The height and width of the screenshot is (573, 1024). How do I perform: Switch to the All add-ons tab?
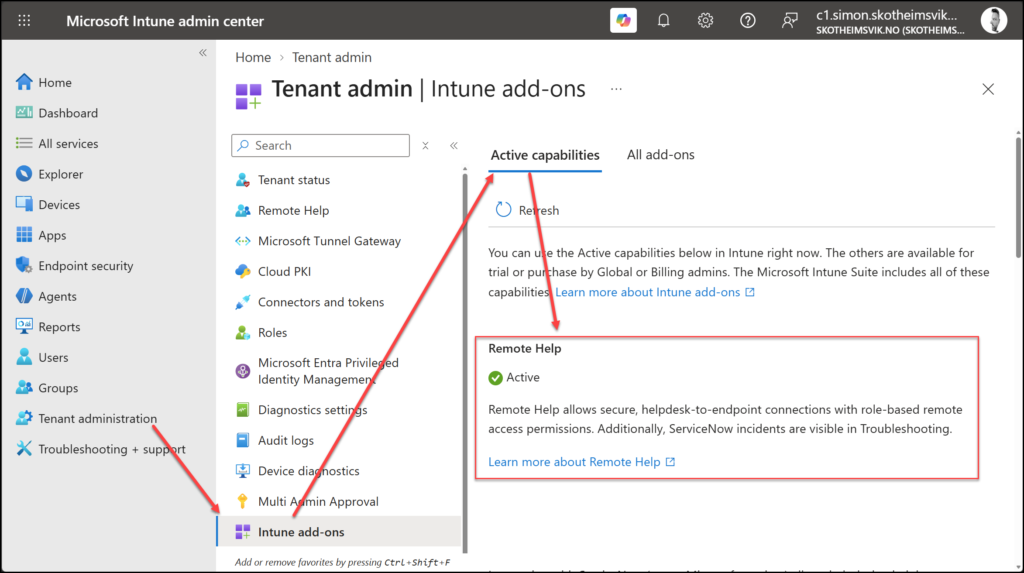point(660,155)
